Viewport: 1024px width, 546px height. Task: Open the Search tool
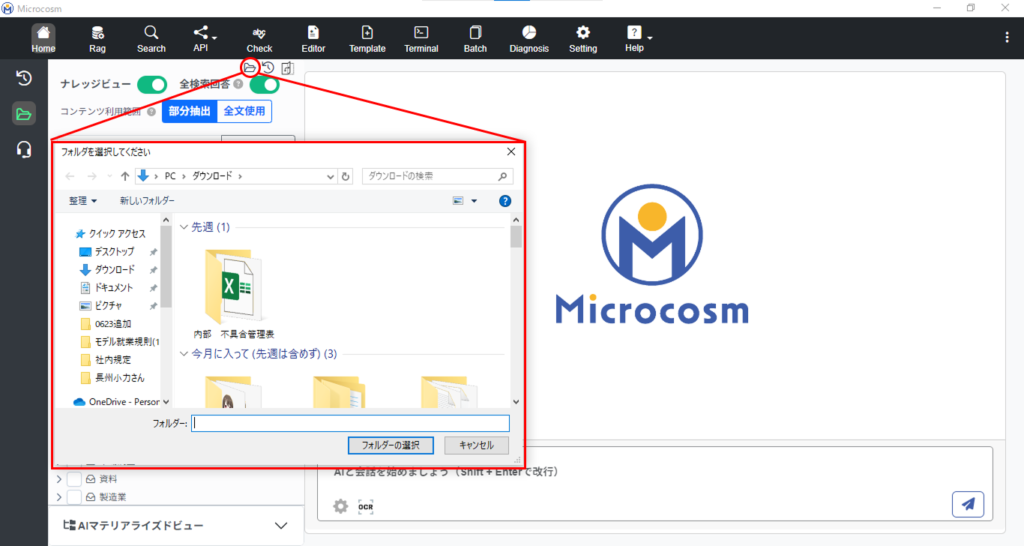coord(151,39)
